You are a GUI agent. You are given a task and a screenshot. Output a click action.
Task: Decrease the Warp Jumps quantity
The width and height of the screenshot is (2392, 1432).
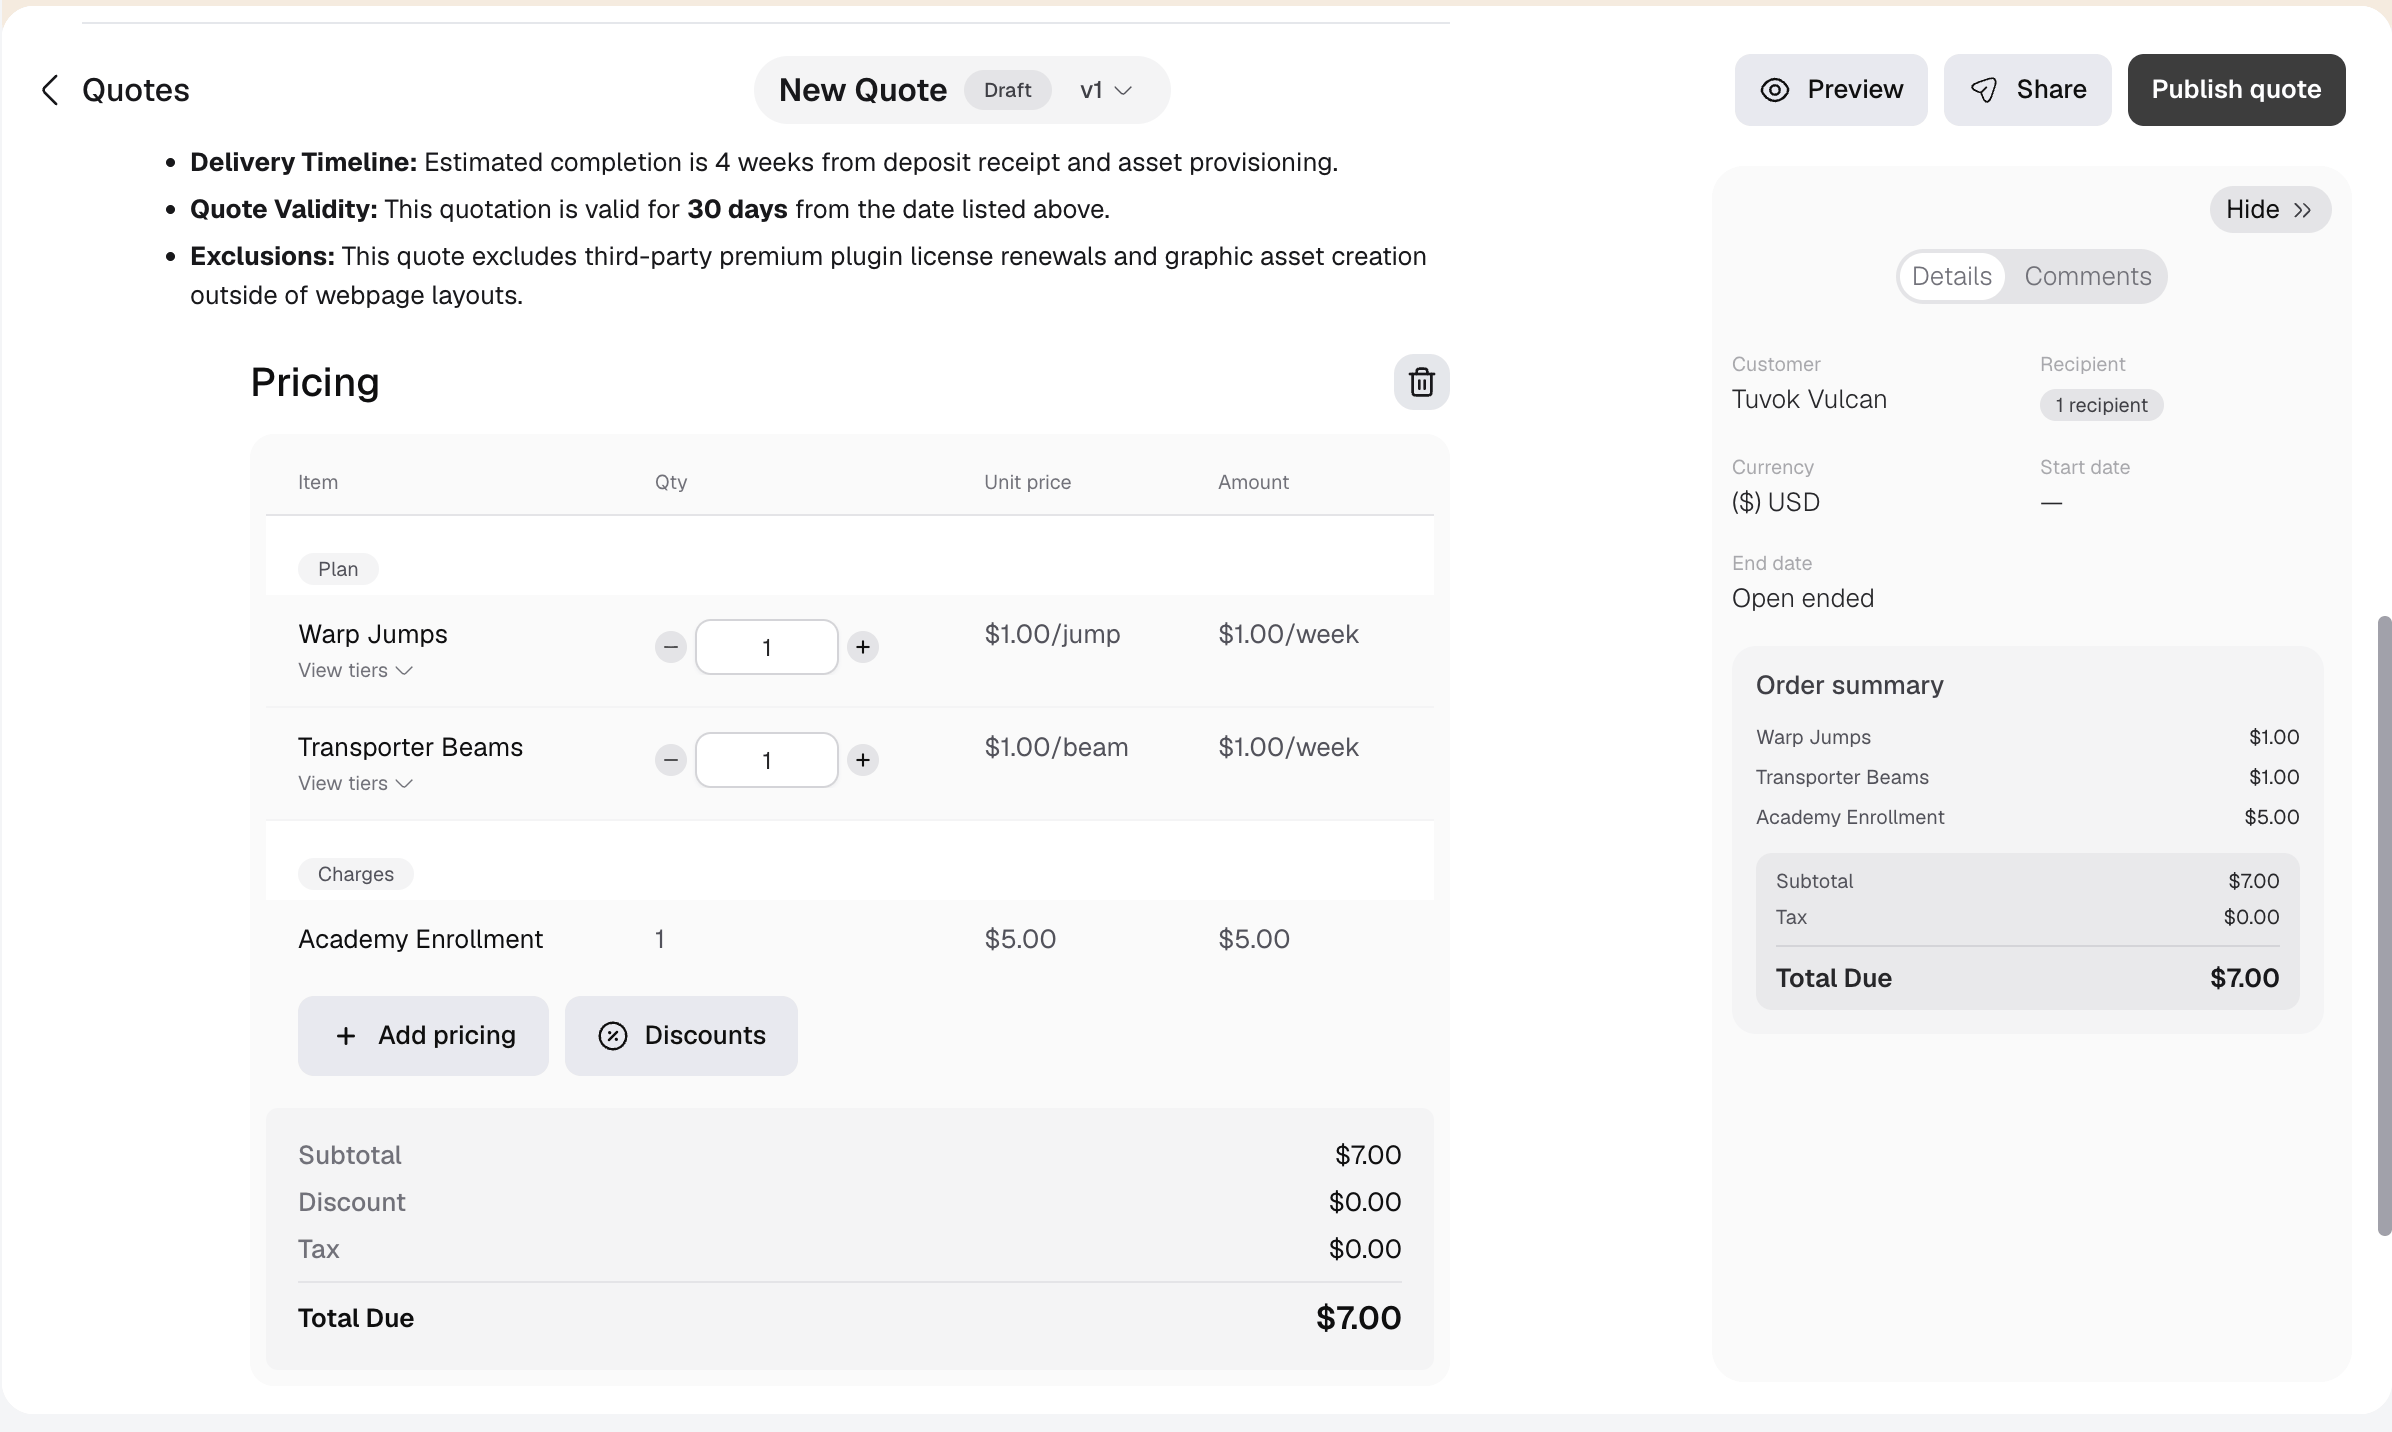(x=670, y=647)
